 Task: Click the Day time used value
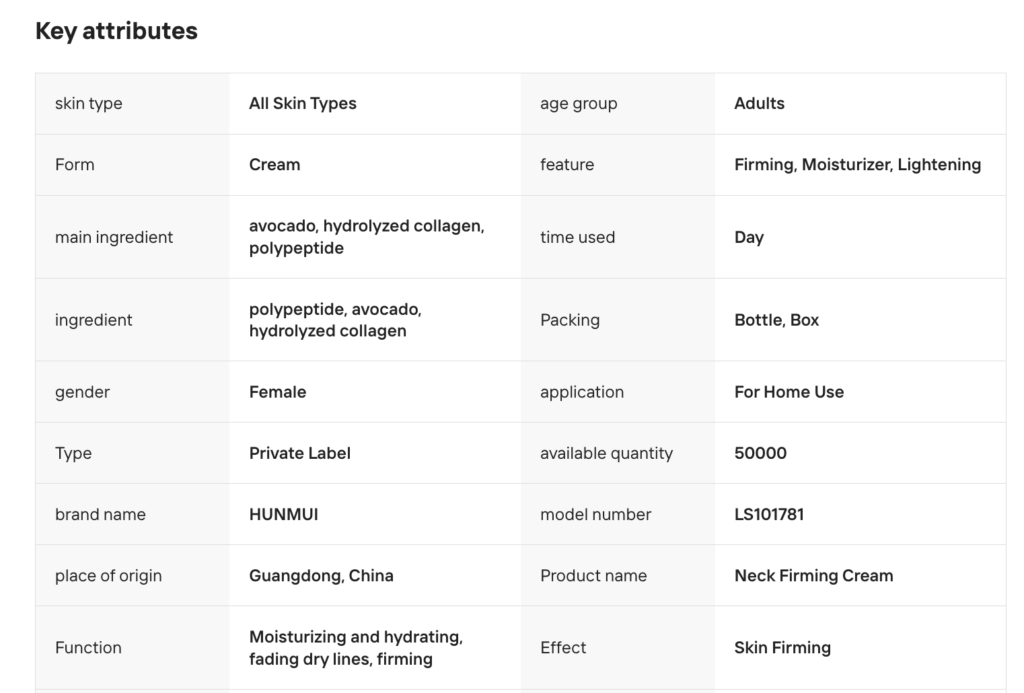click(x=748, y=237)
